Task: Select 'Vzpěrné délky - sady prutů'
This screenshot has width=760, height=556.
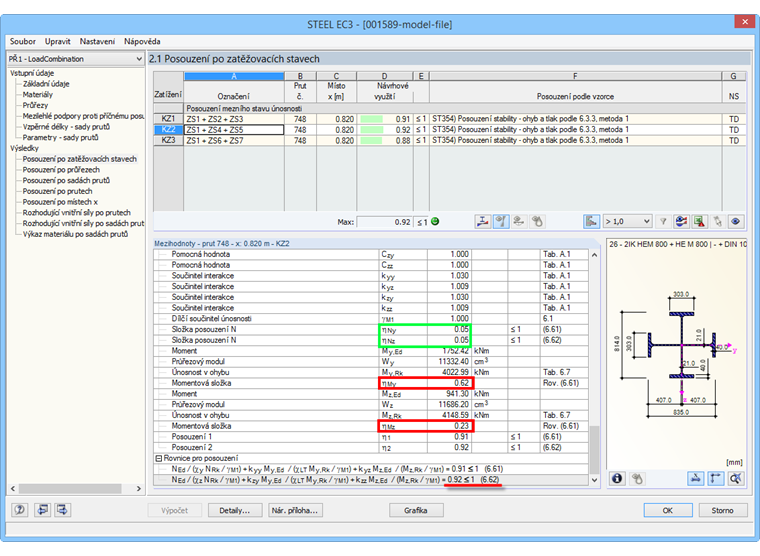Action: (x=66, y=127)
